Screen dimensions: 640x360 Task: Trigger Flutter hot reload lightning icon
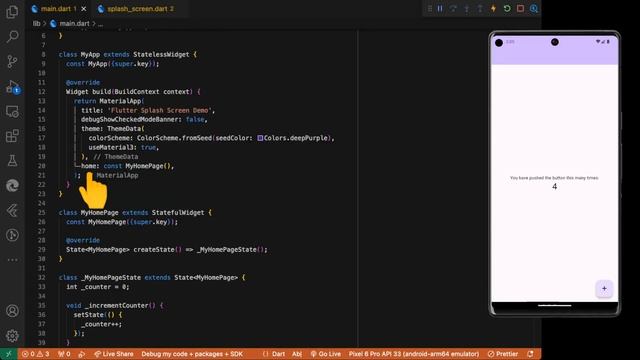pyautogui.click(x=493, y=9)
